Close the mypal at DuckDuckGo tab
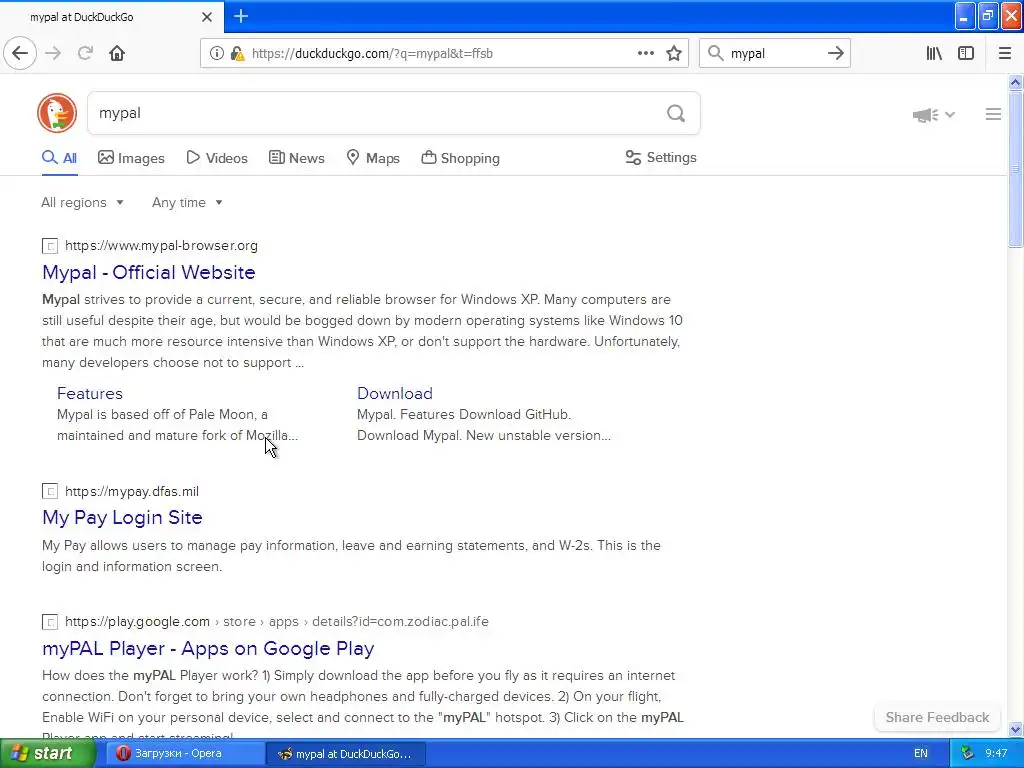Viewport: 1024px width, 768px height. (206, 17)
